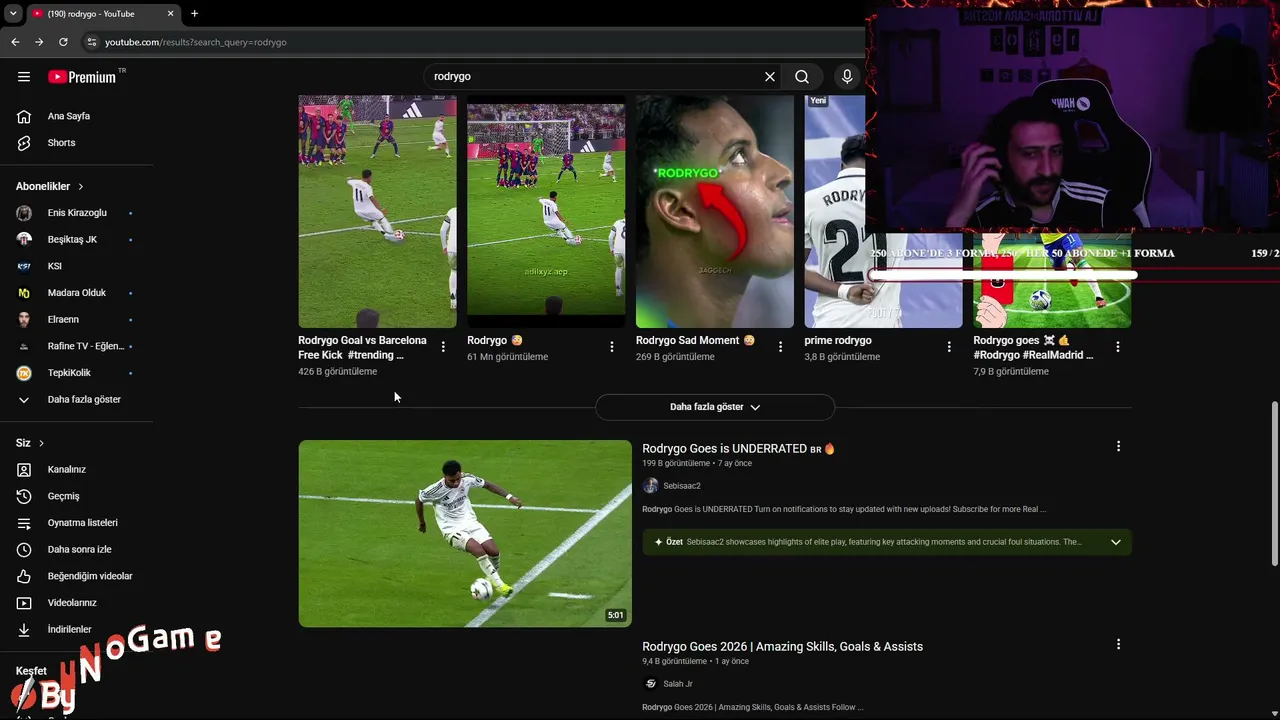Open the Shorts section icon
The width and height of the screenshot is (1280, 720).
point(24,143)
